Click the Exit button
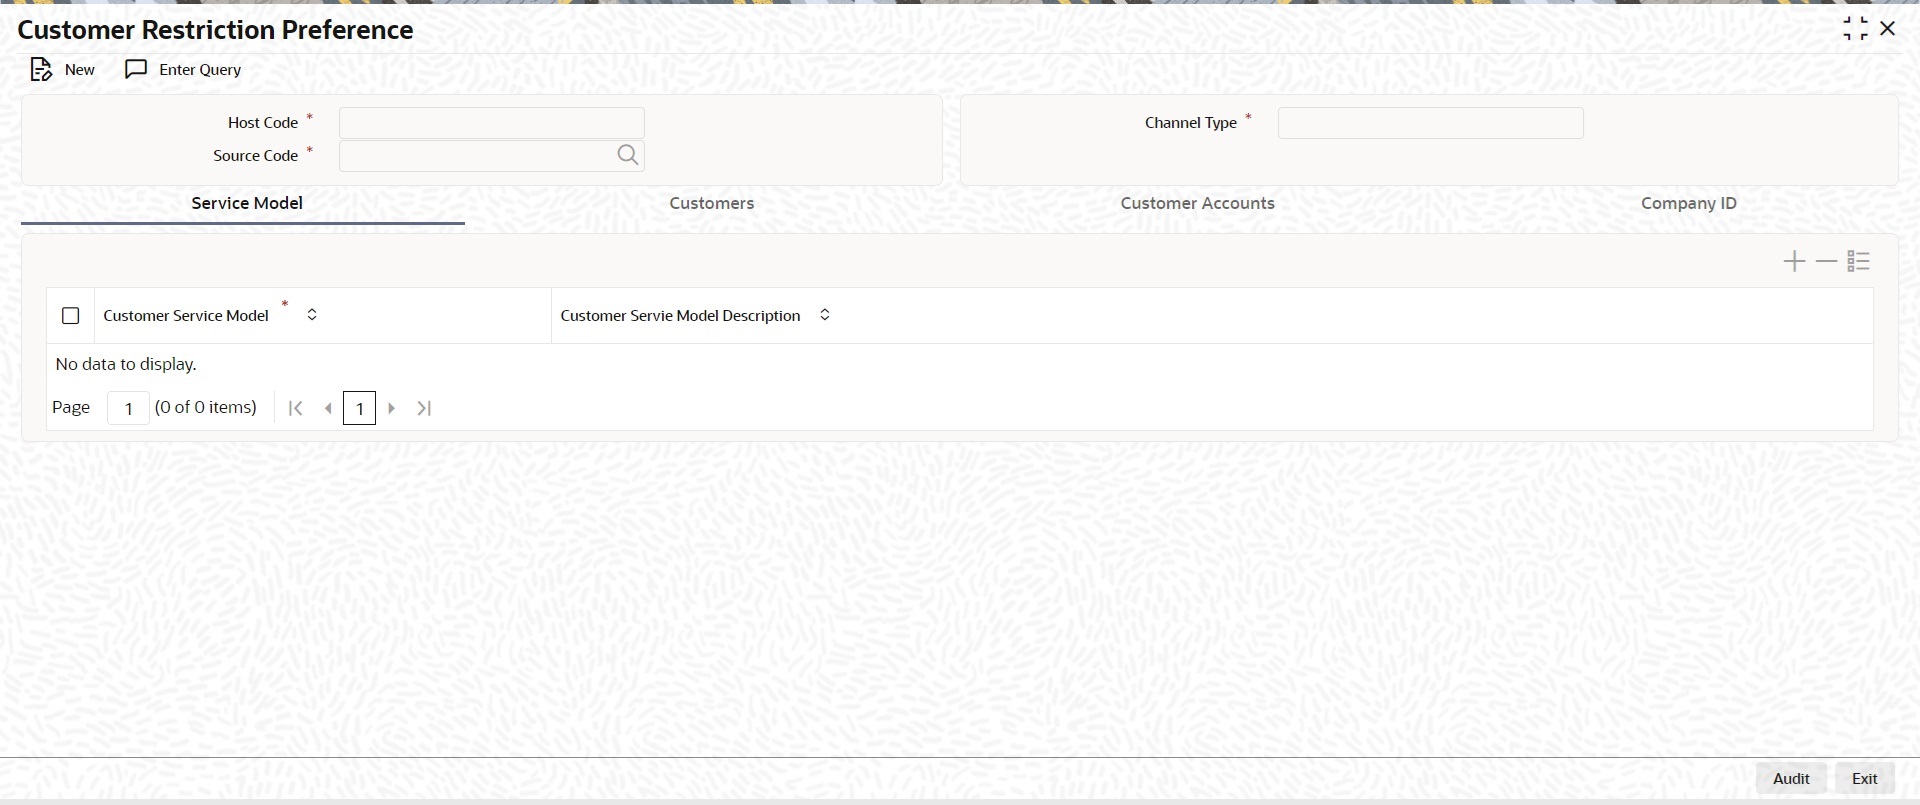Viewport: 1920px width, 805px height. 1865,779
